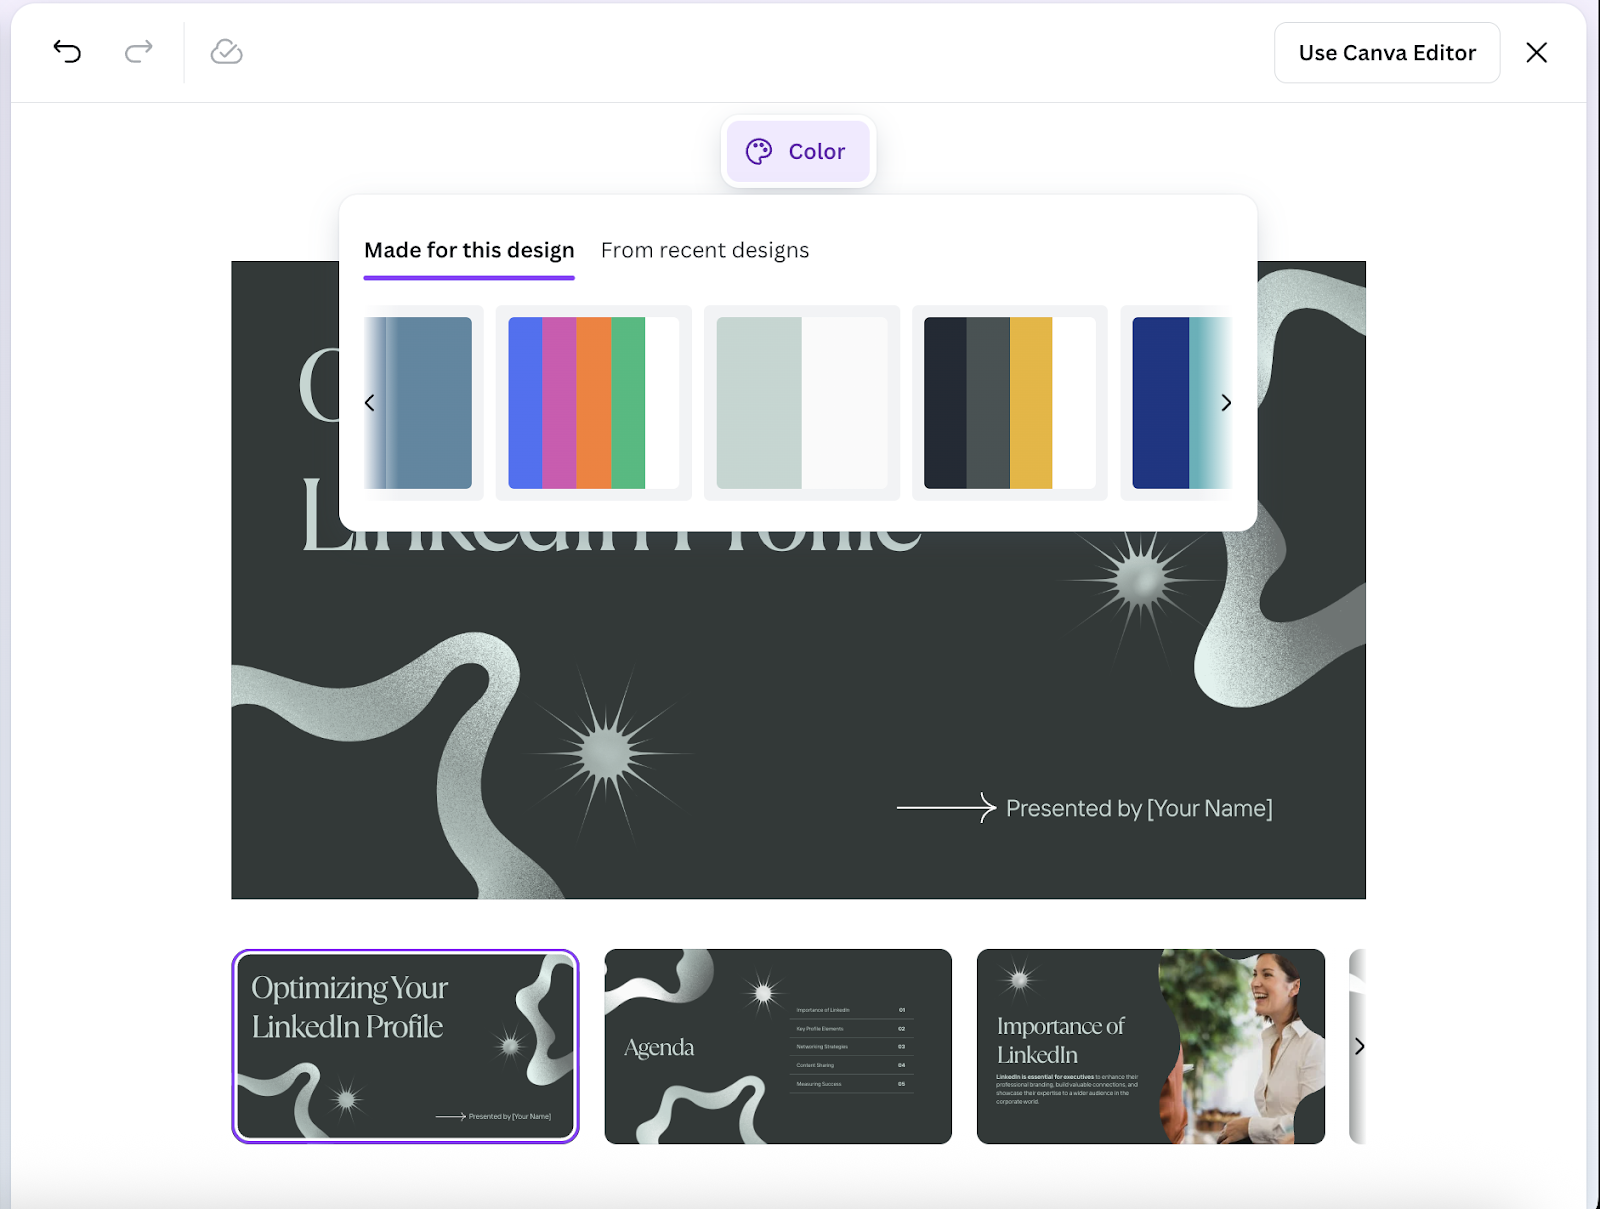
Task: Open the Canva editor via Use Canva Editor
Action: [x=1387, y=53]
